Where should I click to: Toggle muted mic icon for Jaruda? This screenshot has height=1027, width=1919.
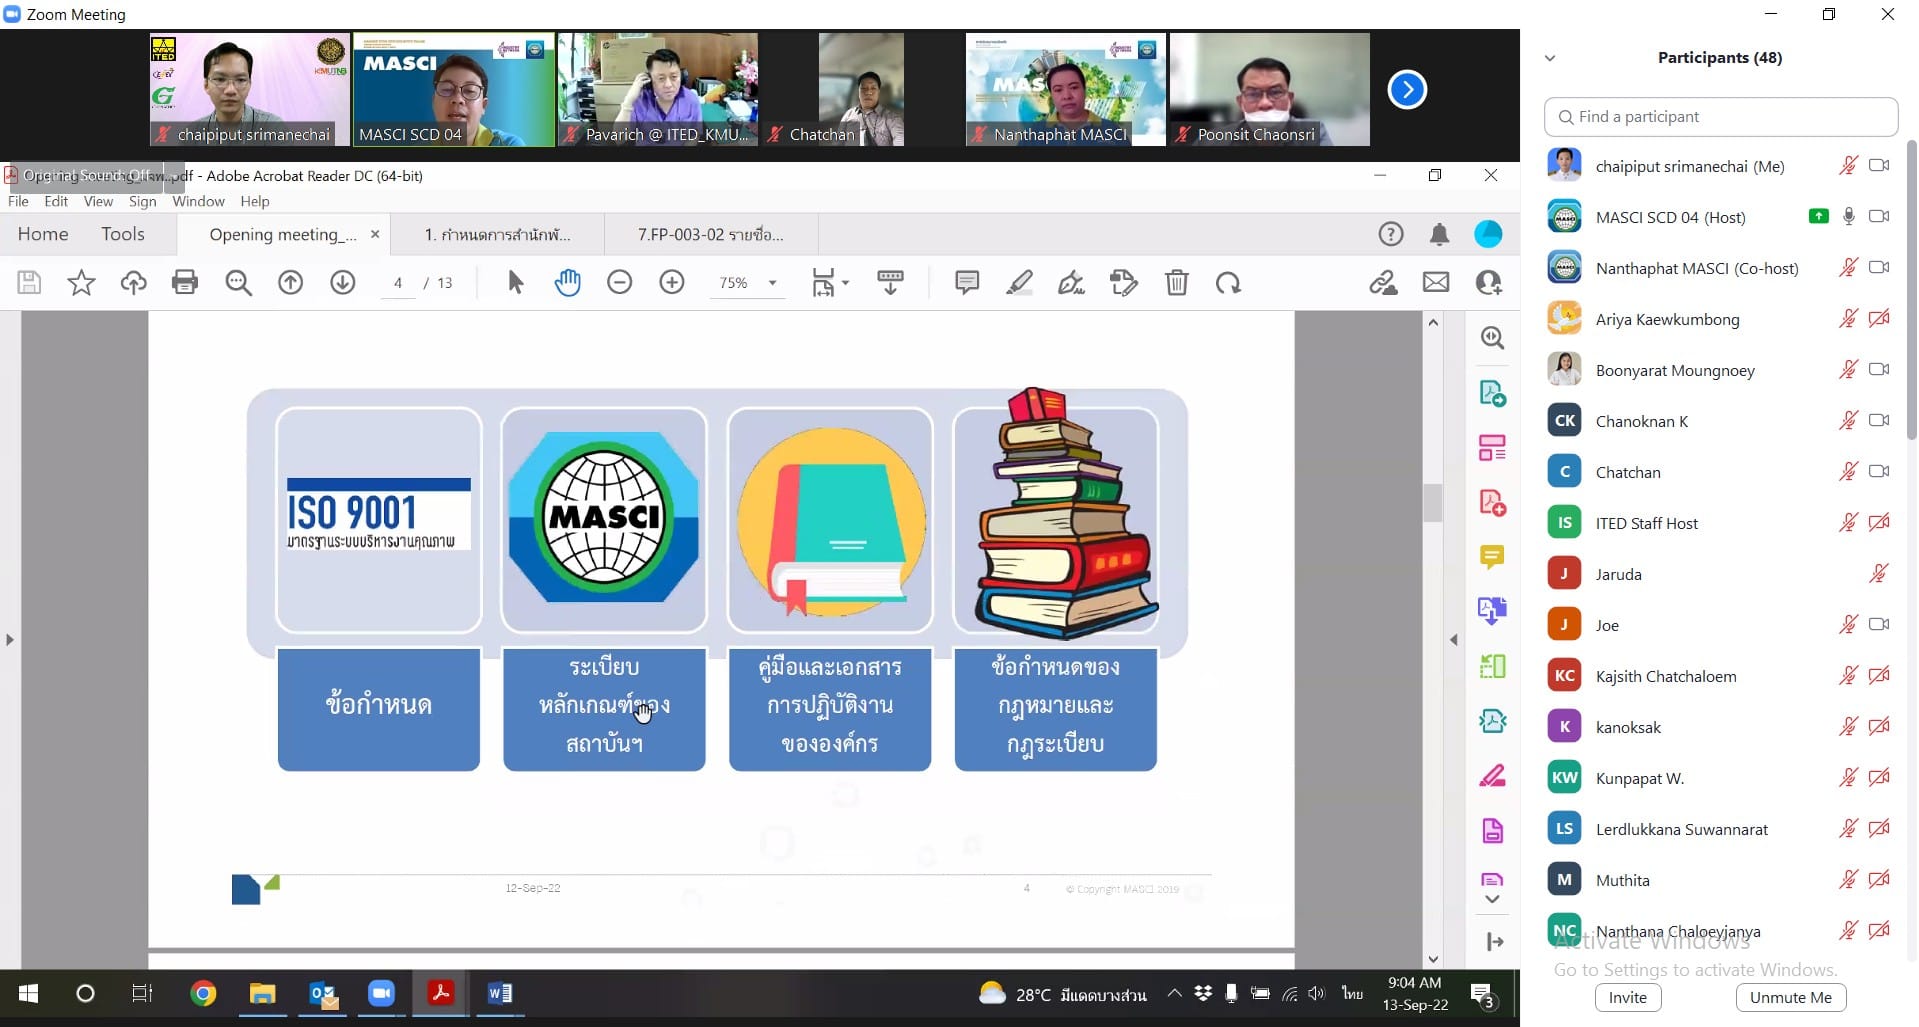1878,574
